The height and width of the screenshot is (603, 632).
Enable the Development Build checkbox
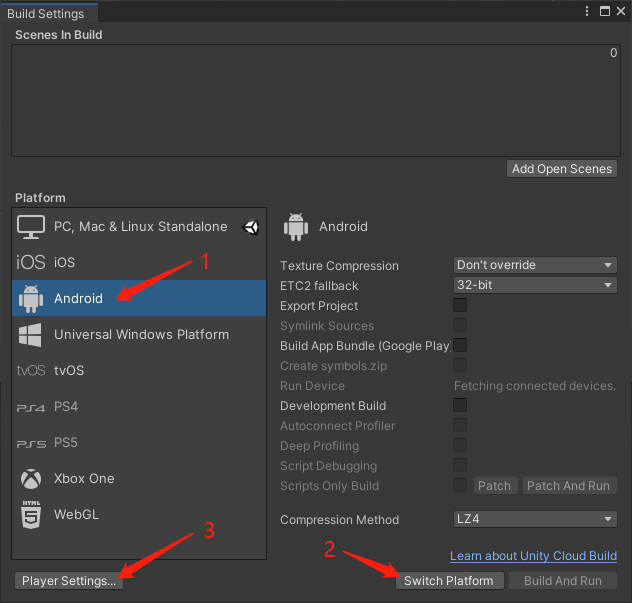pos(460,405)
